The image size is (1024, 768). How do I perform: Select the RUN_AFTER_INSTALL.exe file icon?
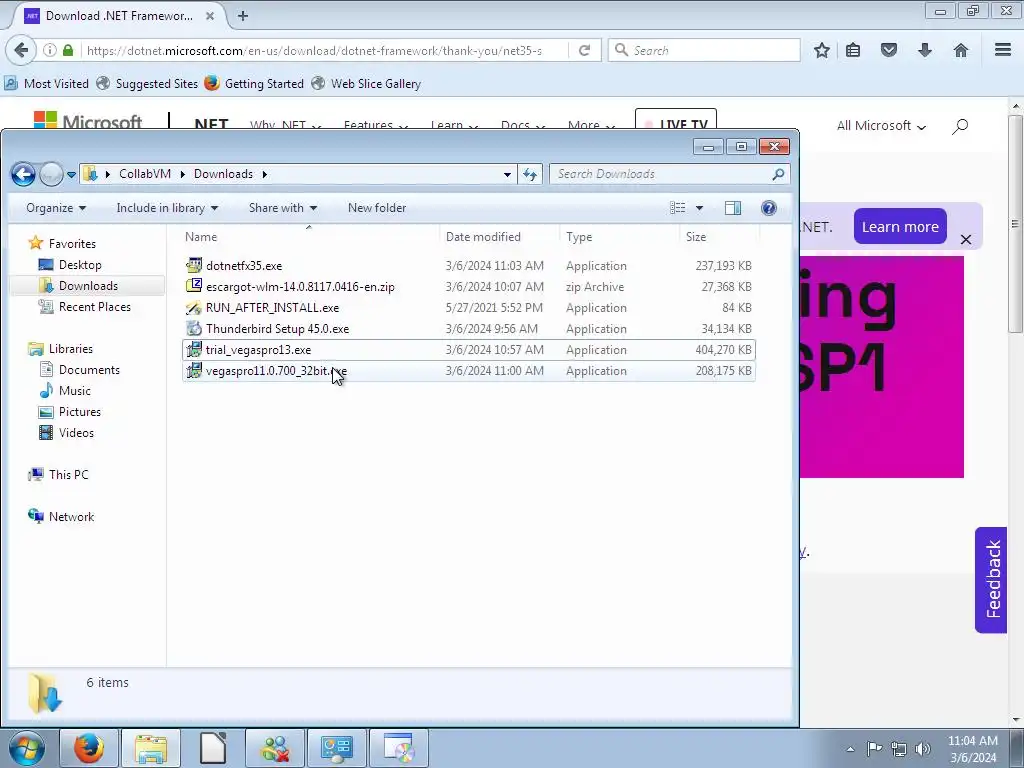(x=194, y=308)
